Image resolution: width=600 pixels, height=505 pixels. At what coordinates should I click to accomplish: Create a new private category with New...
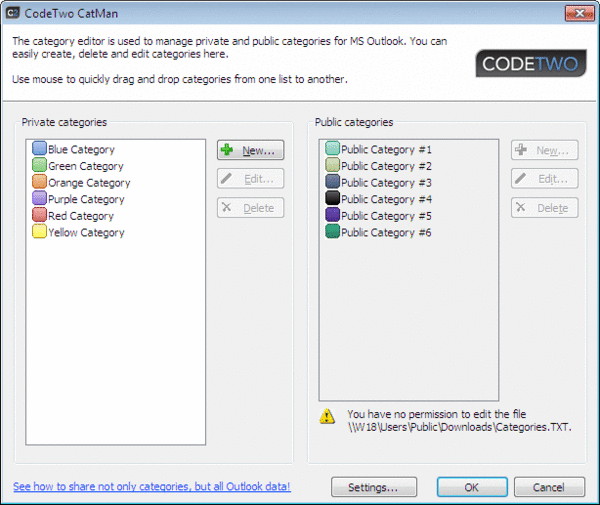[x=251, y=150]
